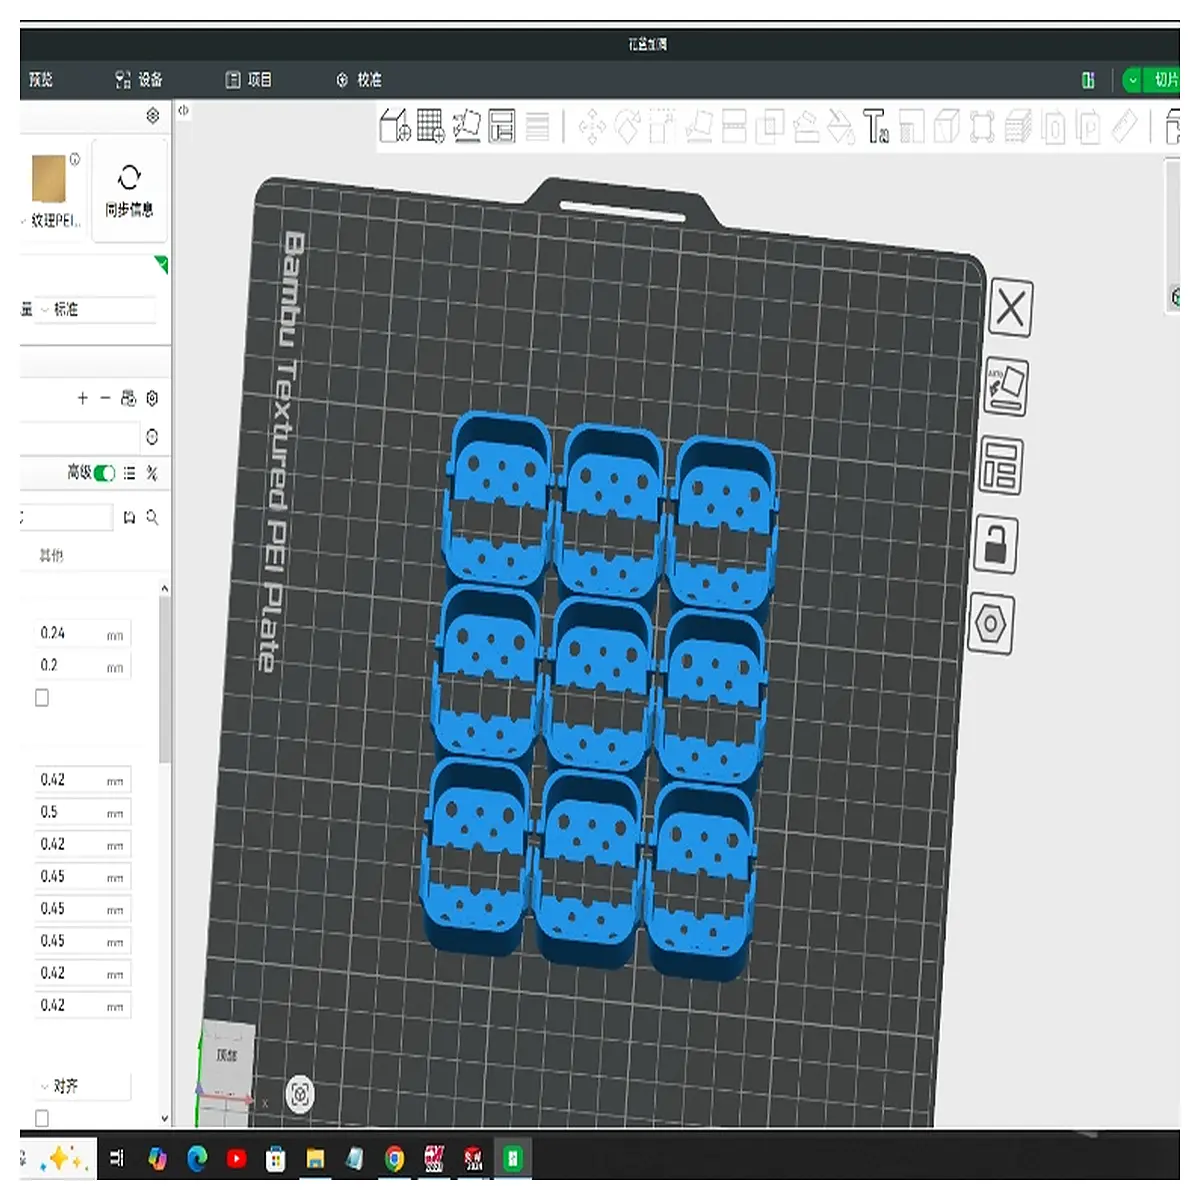Click the settings list view icon
The width and height of the screenshot is (1200, 1200).
click(x=129, y=473)
